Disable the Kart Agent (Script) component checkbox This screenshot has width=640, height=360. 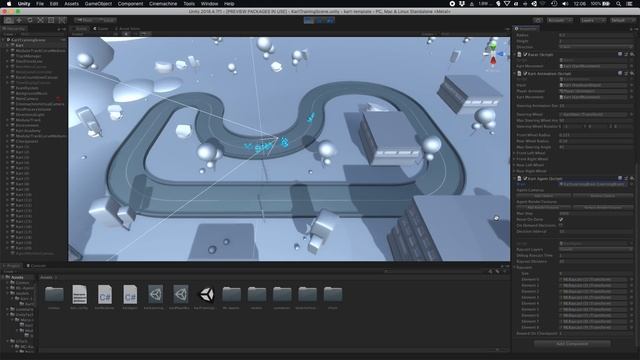point(525,178)
